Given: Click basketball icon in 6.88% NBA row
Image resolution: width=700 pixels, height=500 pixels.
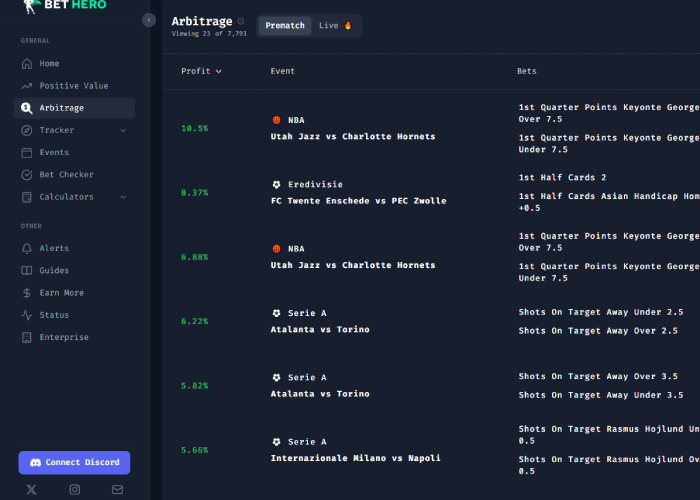Looking at the screenshot, I should click(276, 248).
